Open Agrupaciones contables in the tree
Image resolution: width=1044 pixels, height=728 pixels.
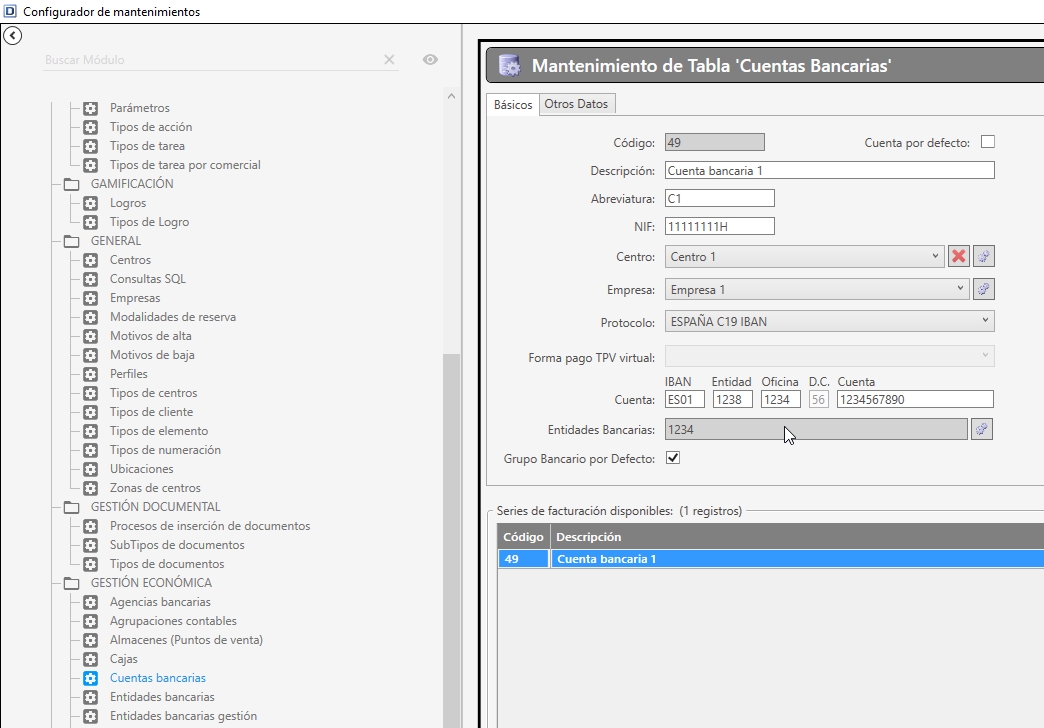click(x=173, y=621)
